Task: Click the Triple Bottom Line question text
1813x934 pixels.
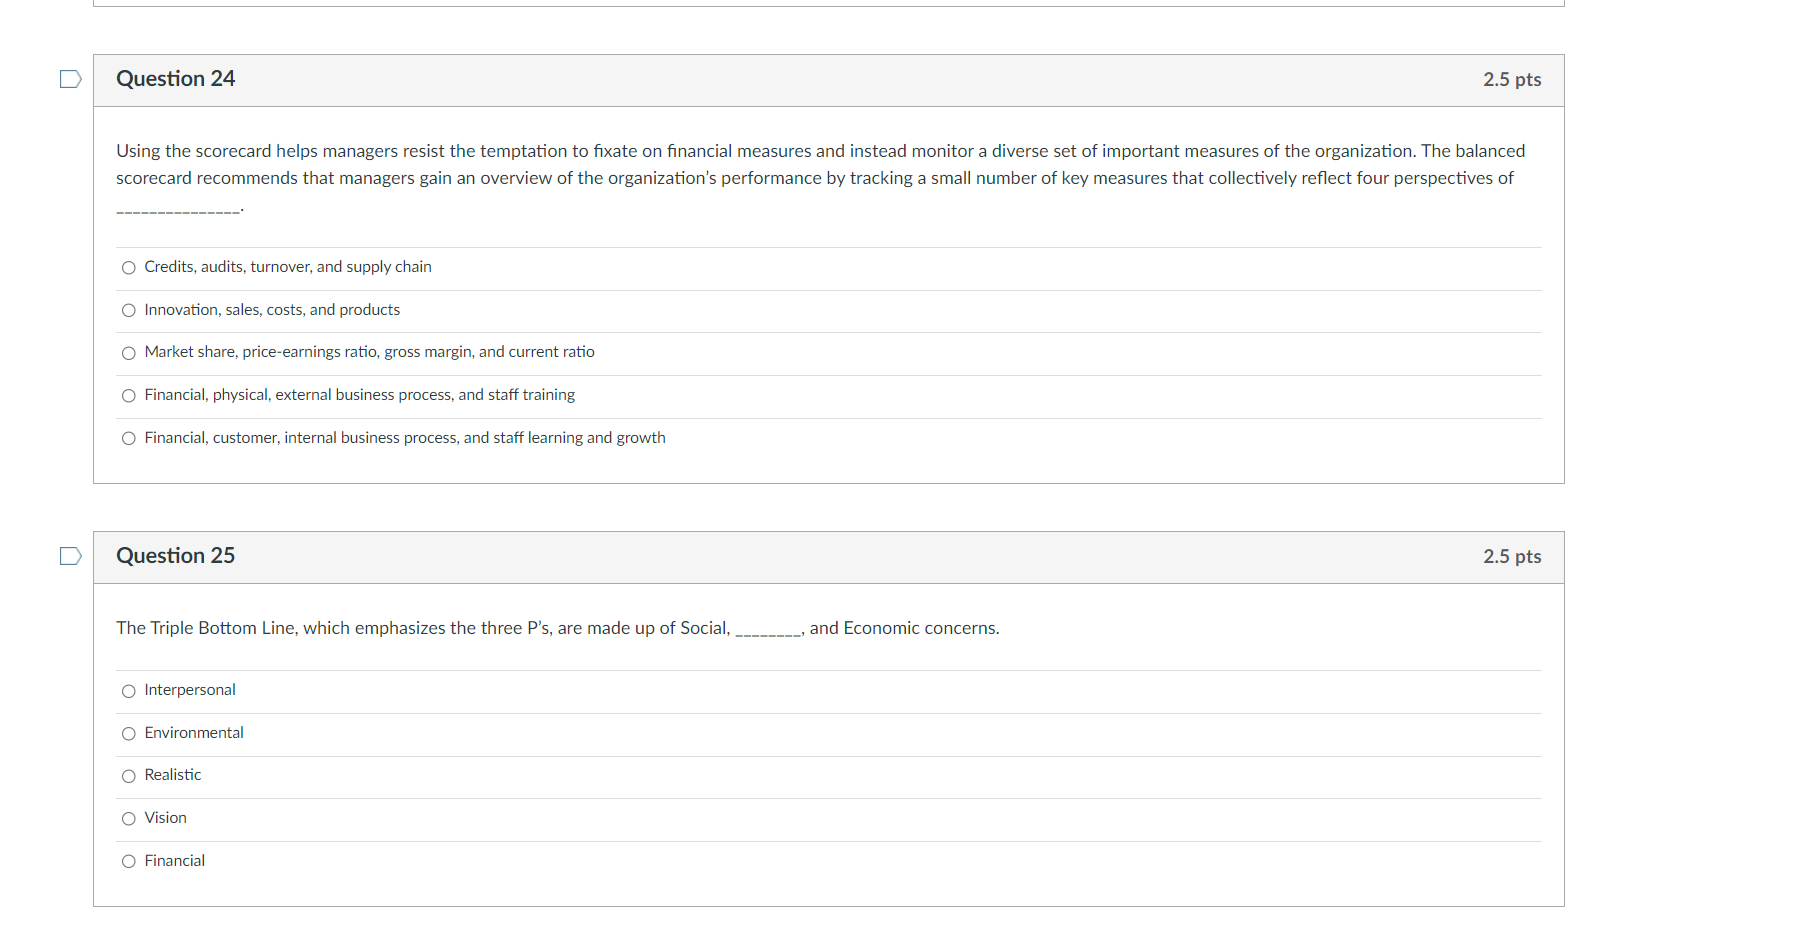Action: [557, 628]
